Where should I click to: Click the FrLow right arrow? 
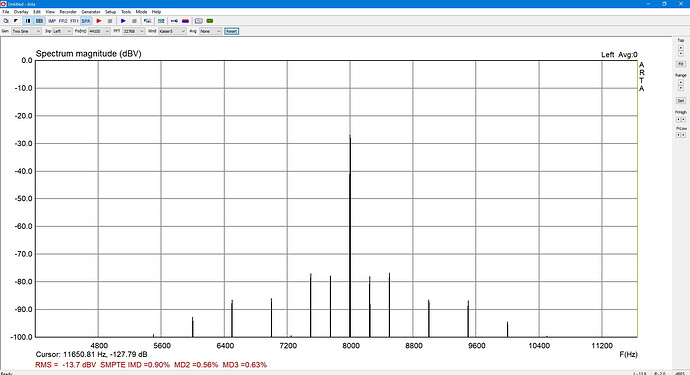pyautogui.click(x=683, y=135)
